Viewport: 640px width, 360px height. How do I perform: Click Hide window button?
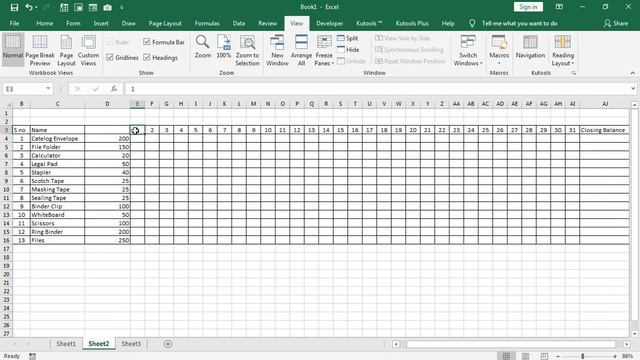(x=348, y=49)
